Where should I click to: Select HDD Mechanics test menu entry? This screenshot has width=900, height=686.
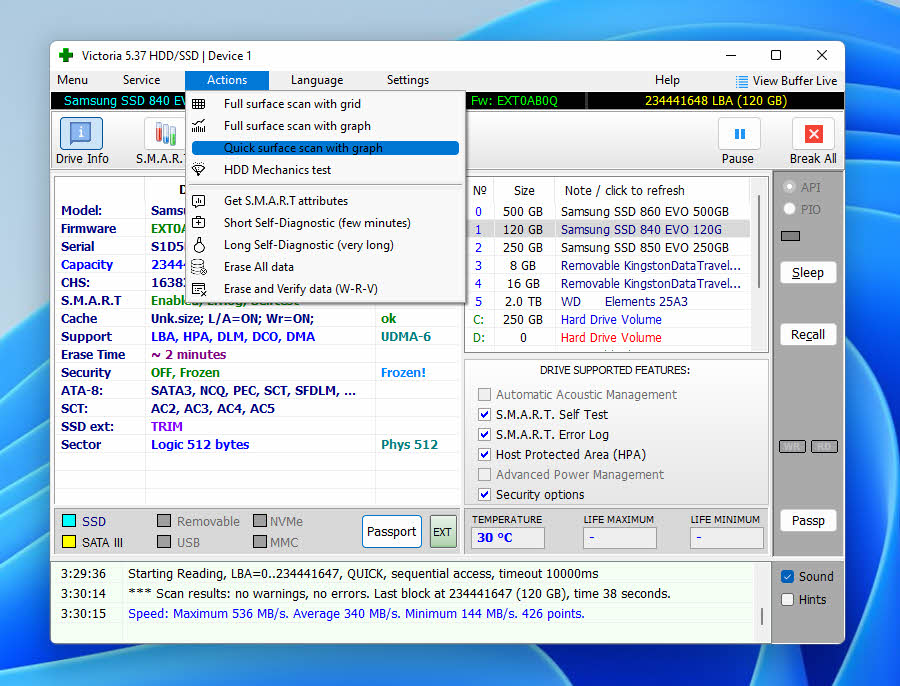(325, 170)
